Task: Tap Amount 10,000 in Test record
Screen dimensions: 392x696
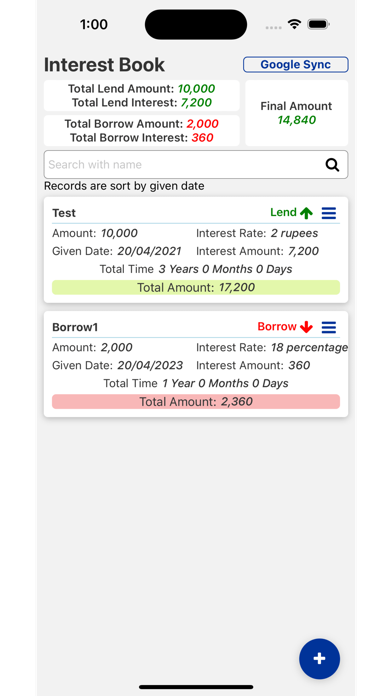Action: tap(95, 233)
